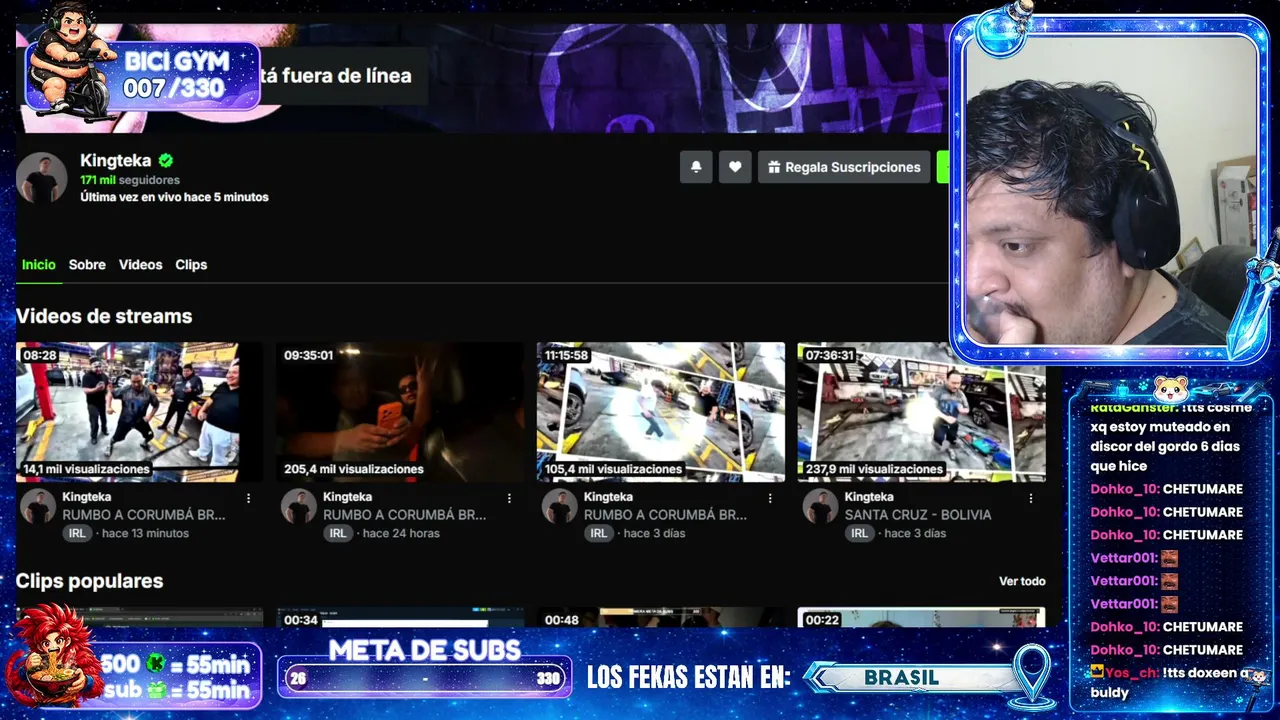Click the Kingteka name under the 09:35:01 video
The height and width of the screenshot is (720, 1280).
[x=347, y=497]
